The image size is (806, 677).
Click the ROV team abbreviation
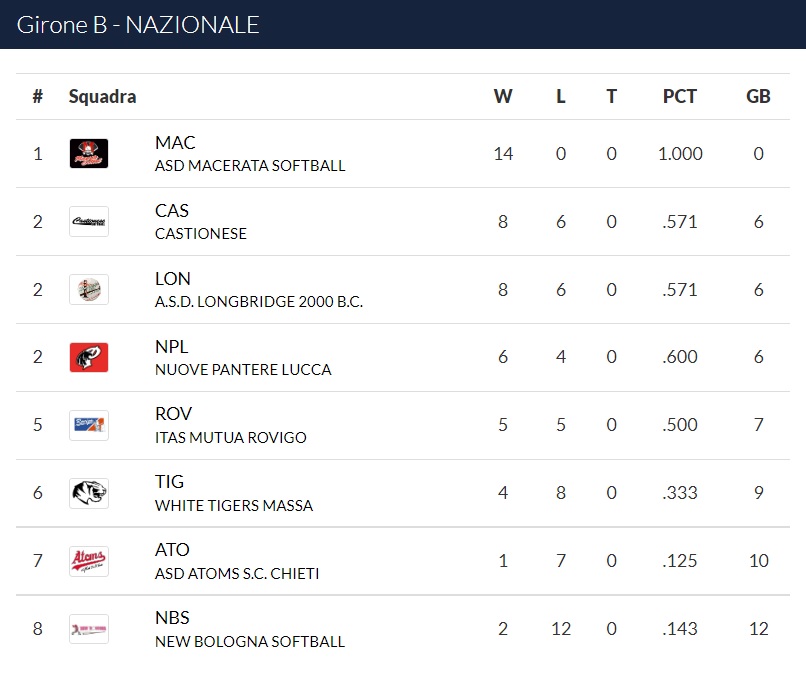[x=173, y=414]
